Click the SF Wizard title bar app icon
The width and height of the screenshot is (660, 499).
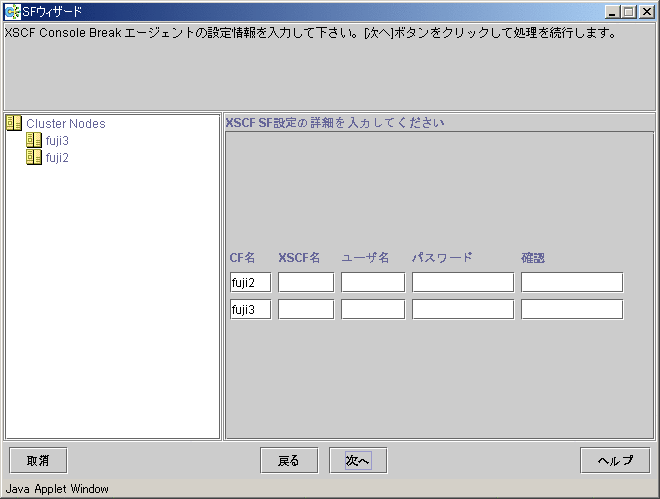(12, 12)
